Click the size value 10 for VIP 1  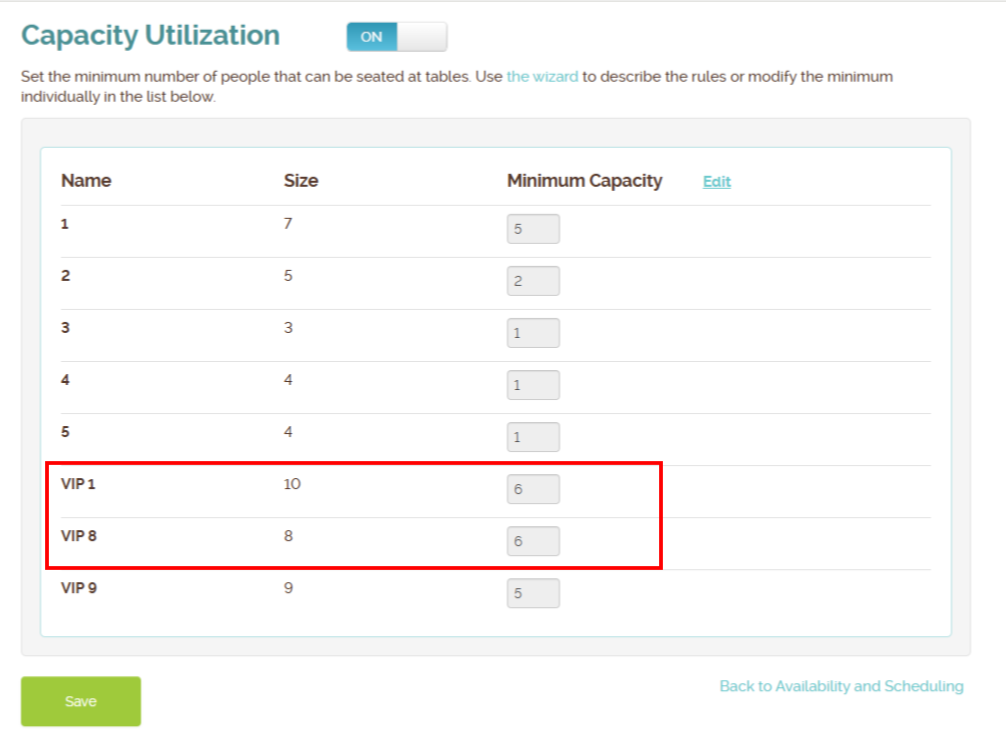click(291, 483)
